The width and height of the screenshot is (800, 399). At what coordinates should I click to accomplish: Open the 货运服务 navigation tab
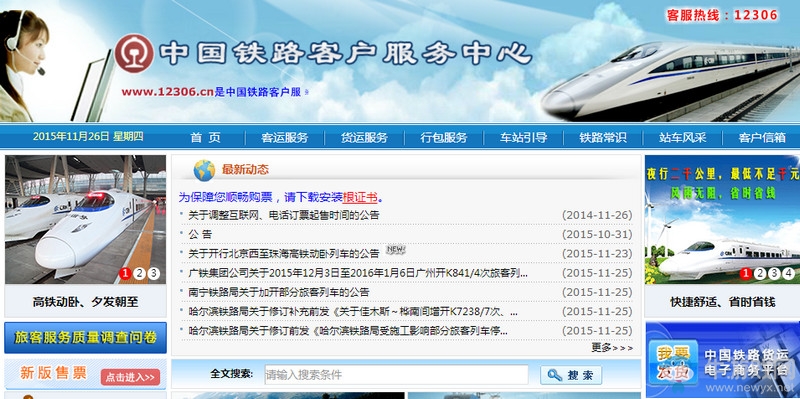(x=364, y=137)
